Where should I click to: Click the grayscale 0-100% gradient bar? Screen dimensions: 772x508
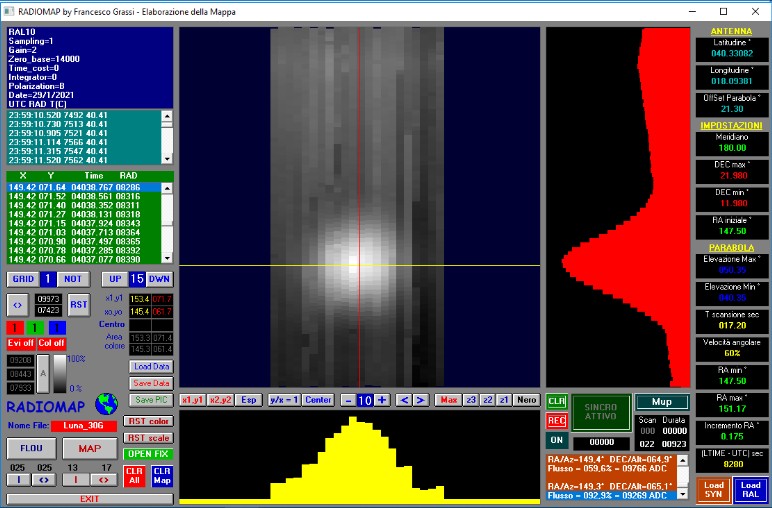60,374
